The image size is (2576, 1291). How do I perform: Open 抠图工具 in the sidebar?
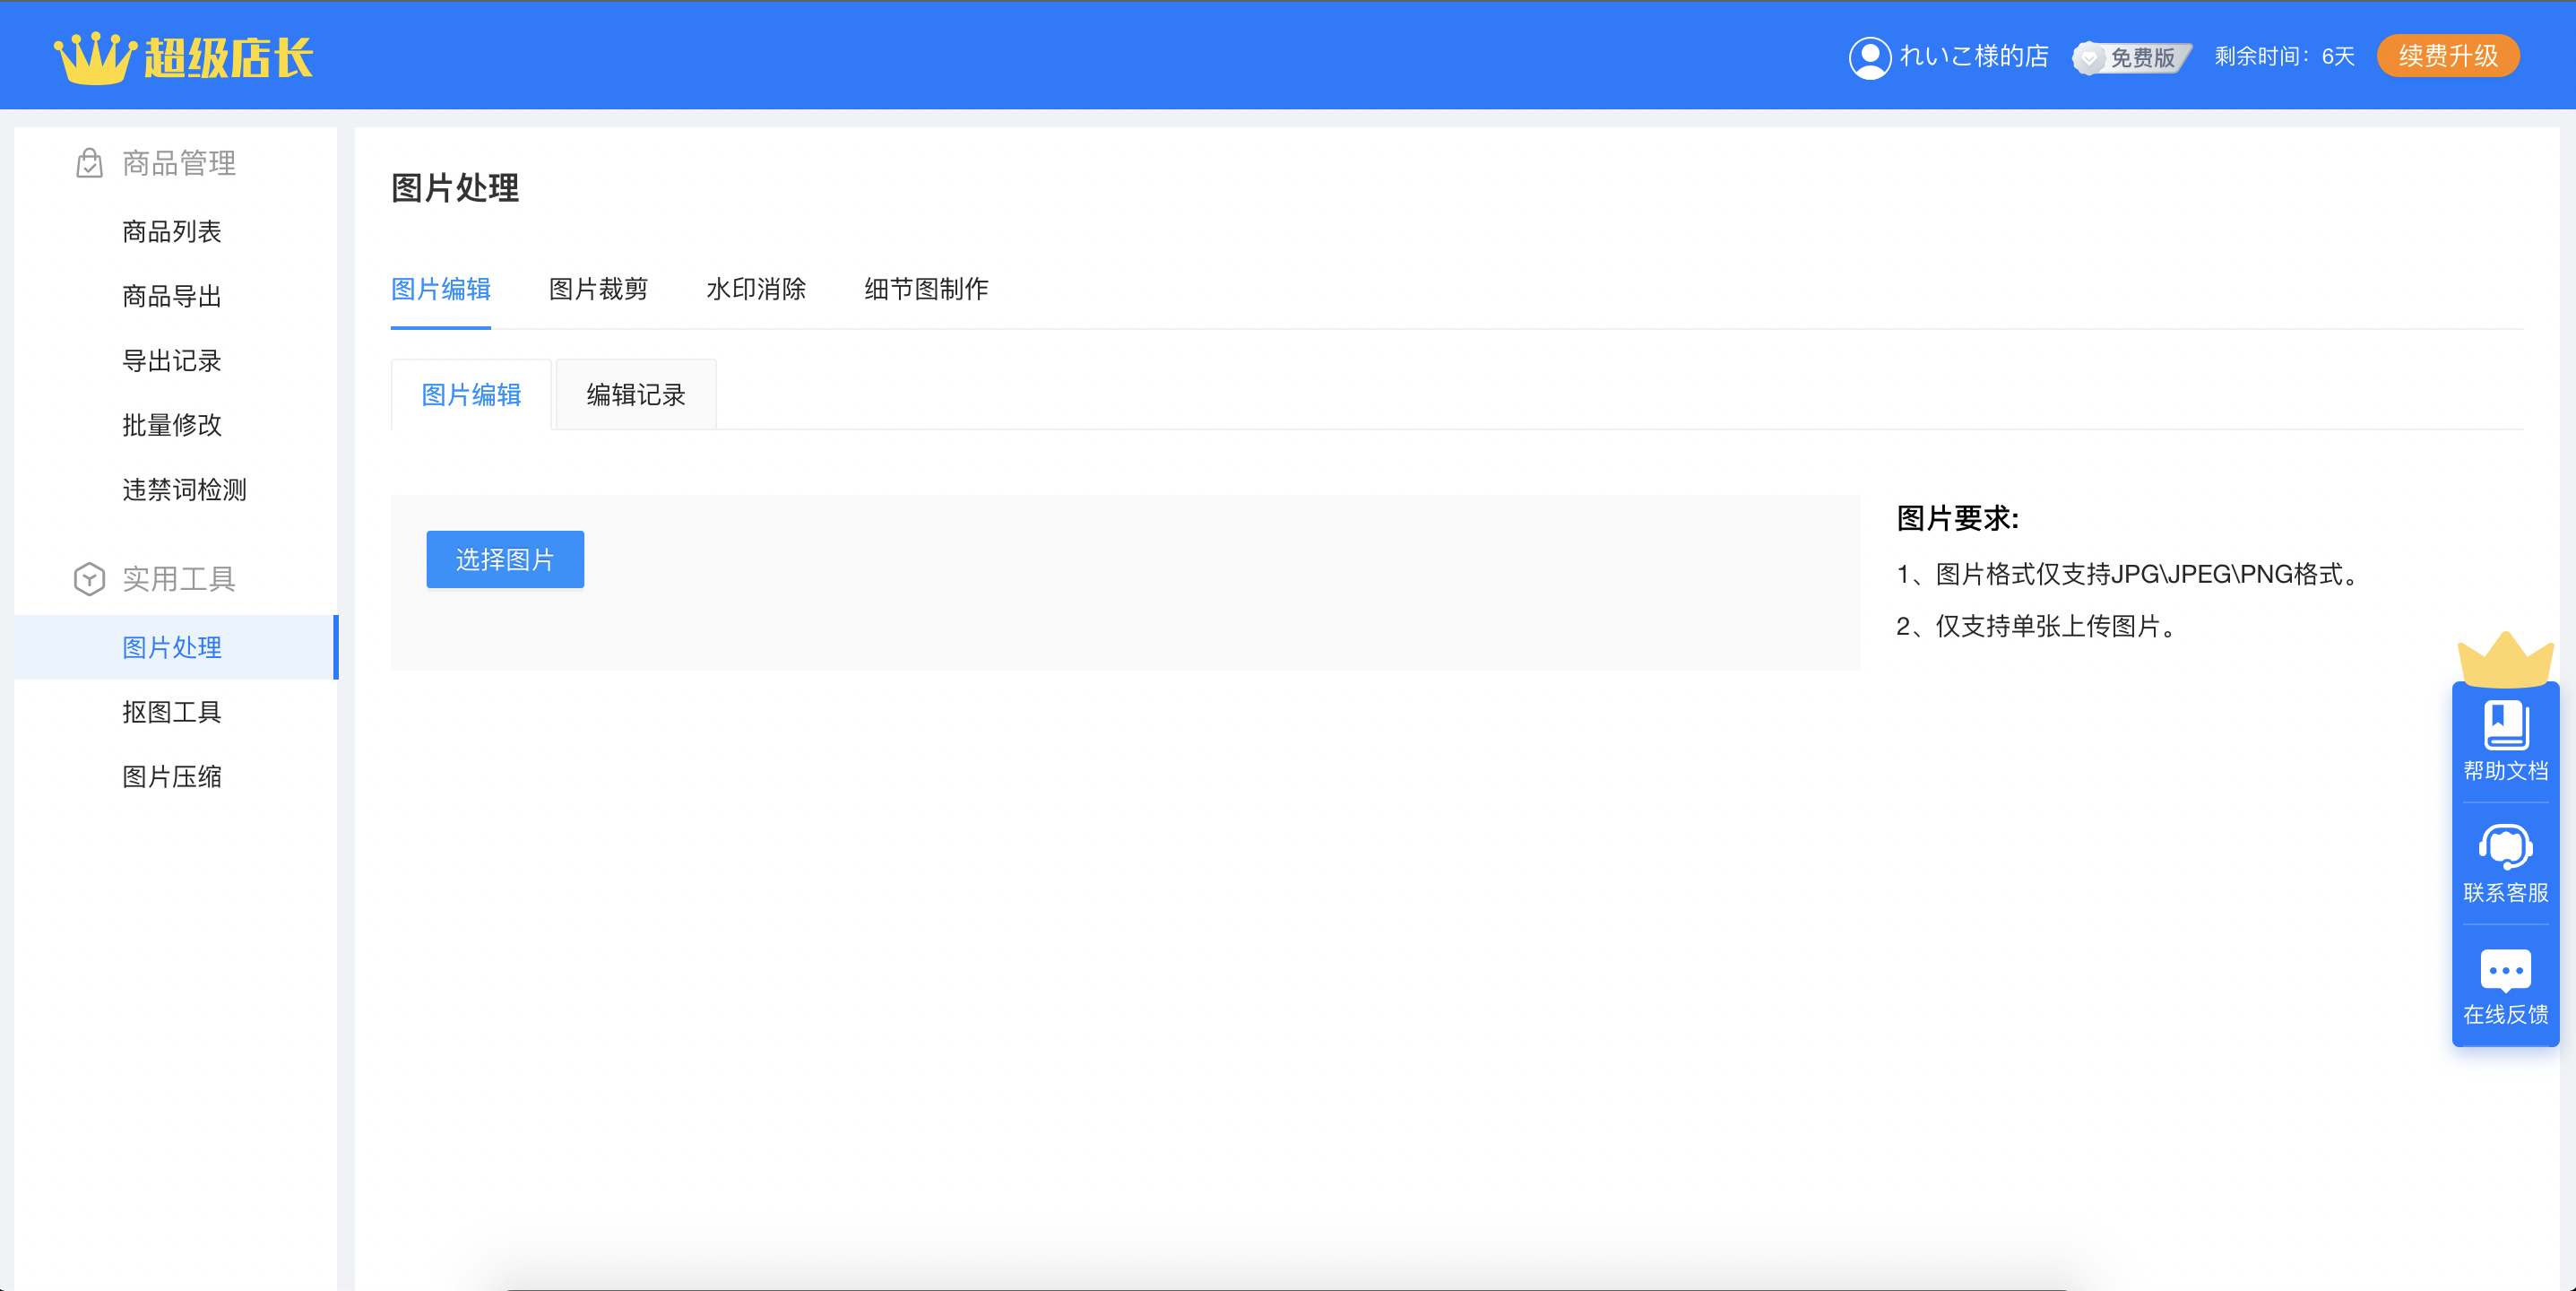[172, 712]
